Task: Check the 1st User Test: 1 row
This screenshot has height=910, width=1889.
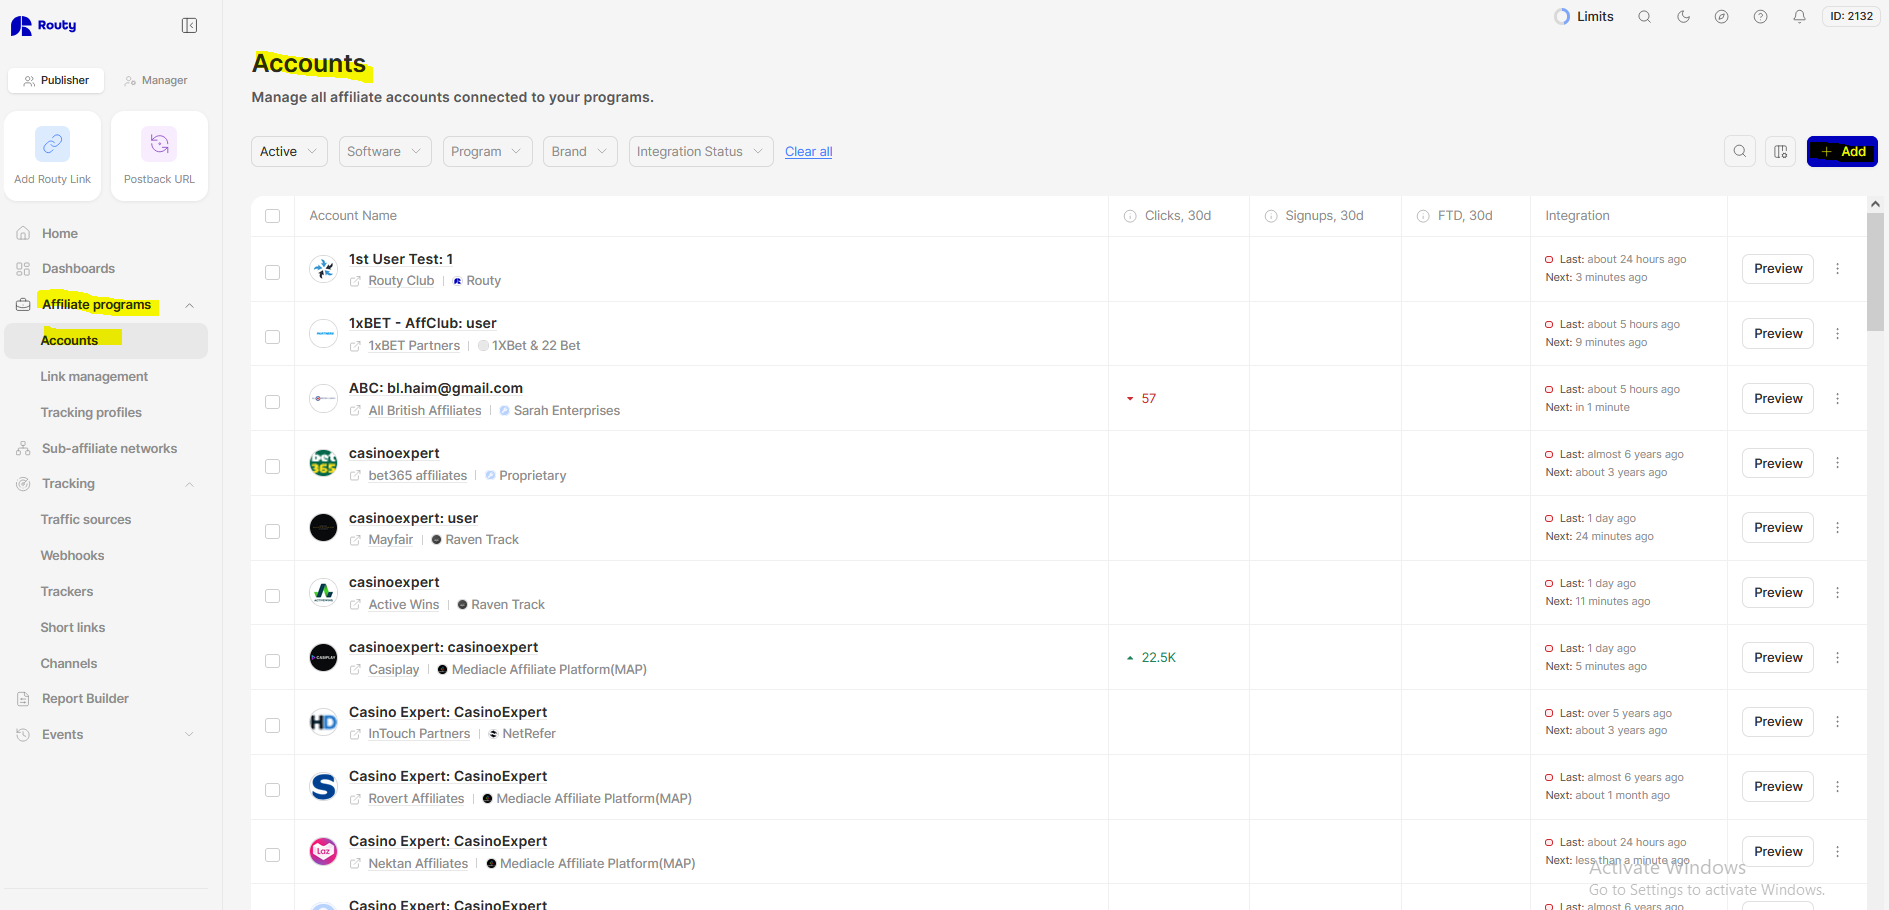Action: coord(272,272)
